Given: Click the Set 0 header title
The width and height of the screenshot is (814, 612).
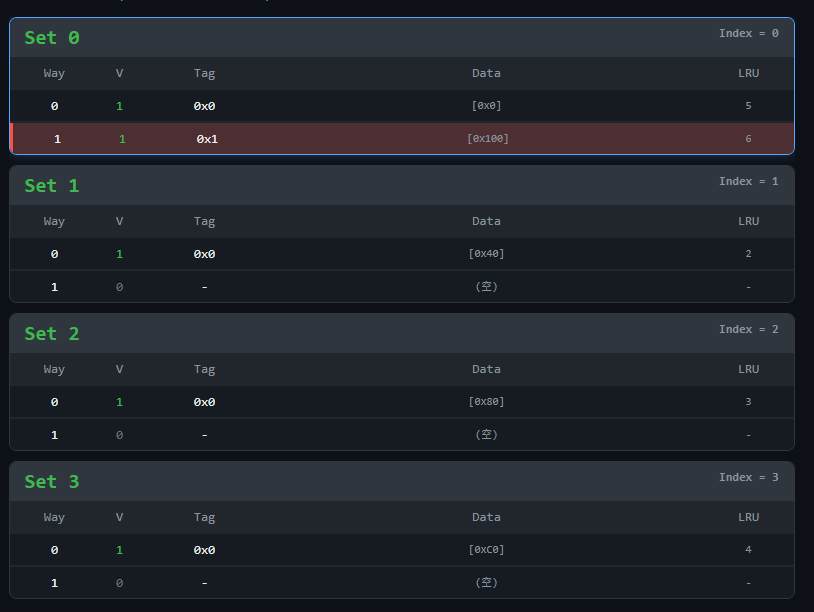Looking at the screenshot, I should point(52,38).
